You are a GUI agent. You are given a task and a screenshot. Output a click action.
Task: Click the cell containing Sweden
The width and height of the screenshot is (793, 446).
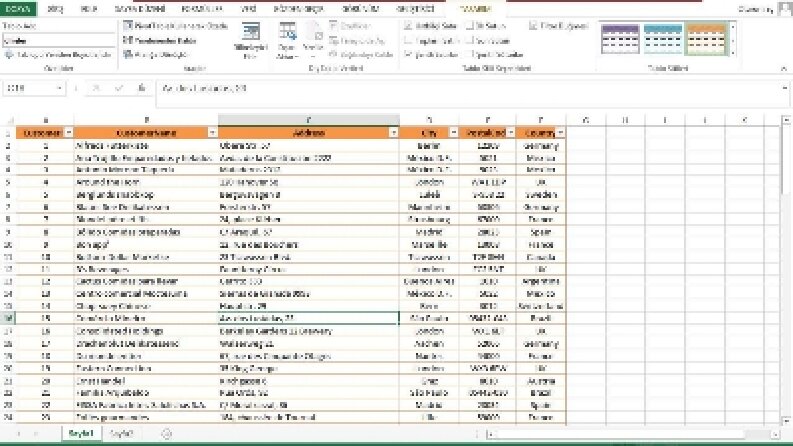pos(541,195)
